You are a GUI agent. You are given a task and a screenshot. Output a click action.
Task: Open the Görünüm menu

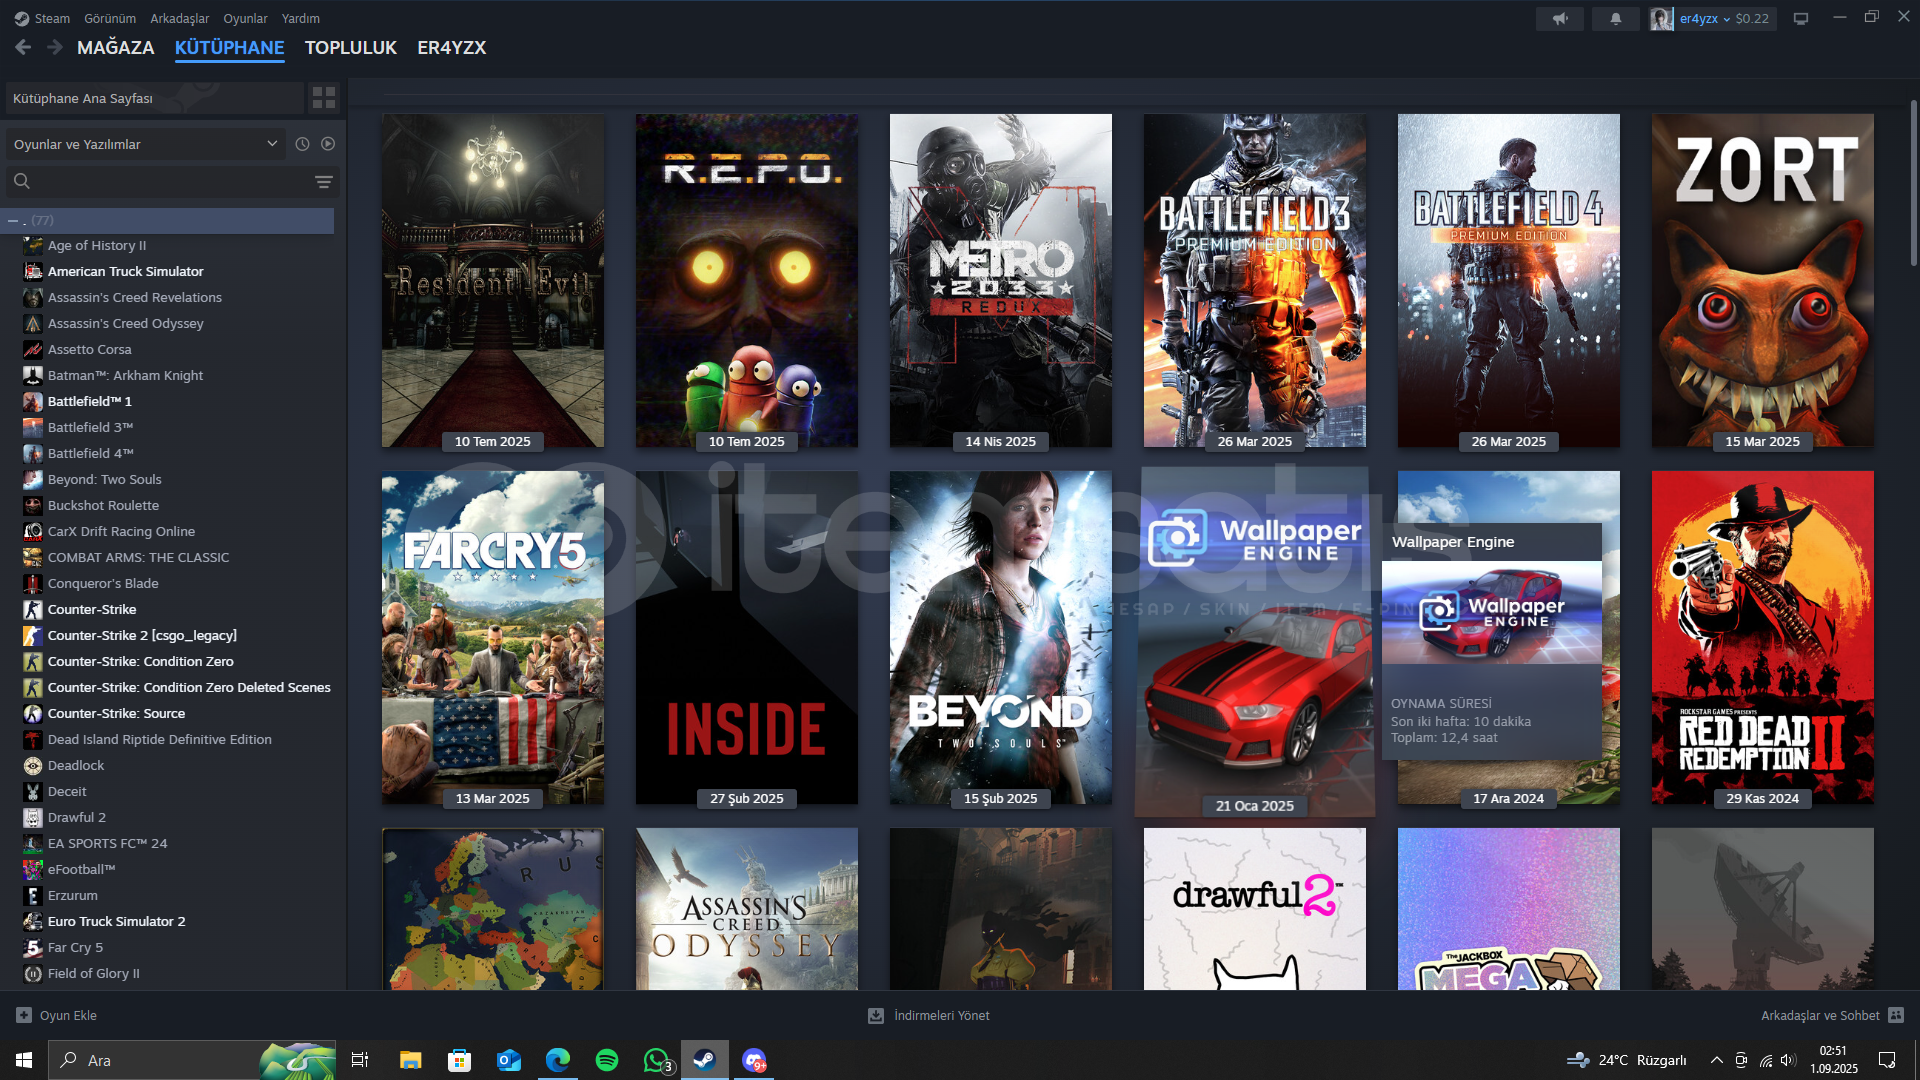[x=110, y=18]
